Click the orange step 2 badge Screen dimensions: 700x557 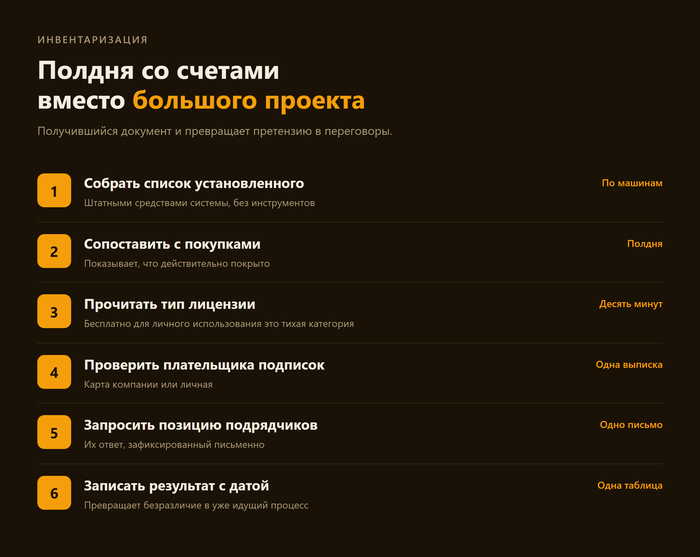pos(54,251)
